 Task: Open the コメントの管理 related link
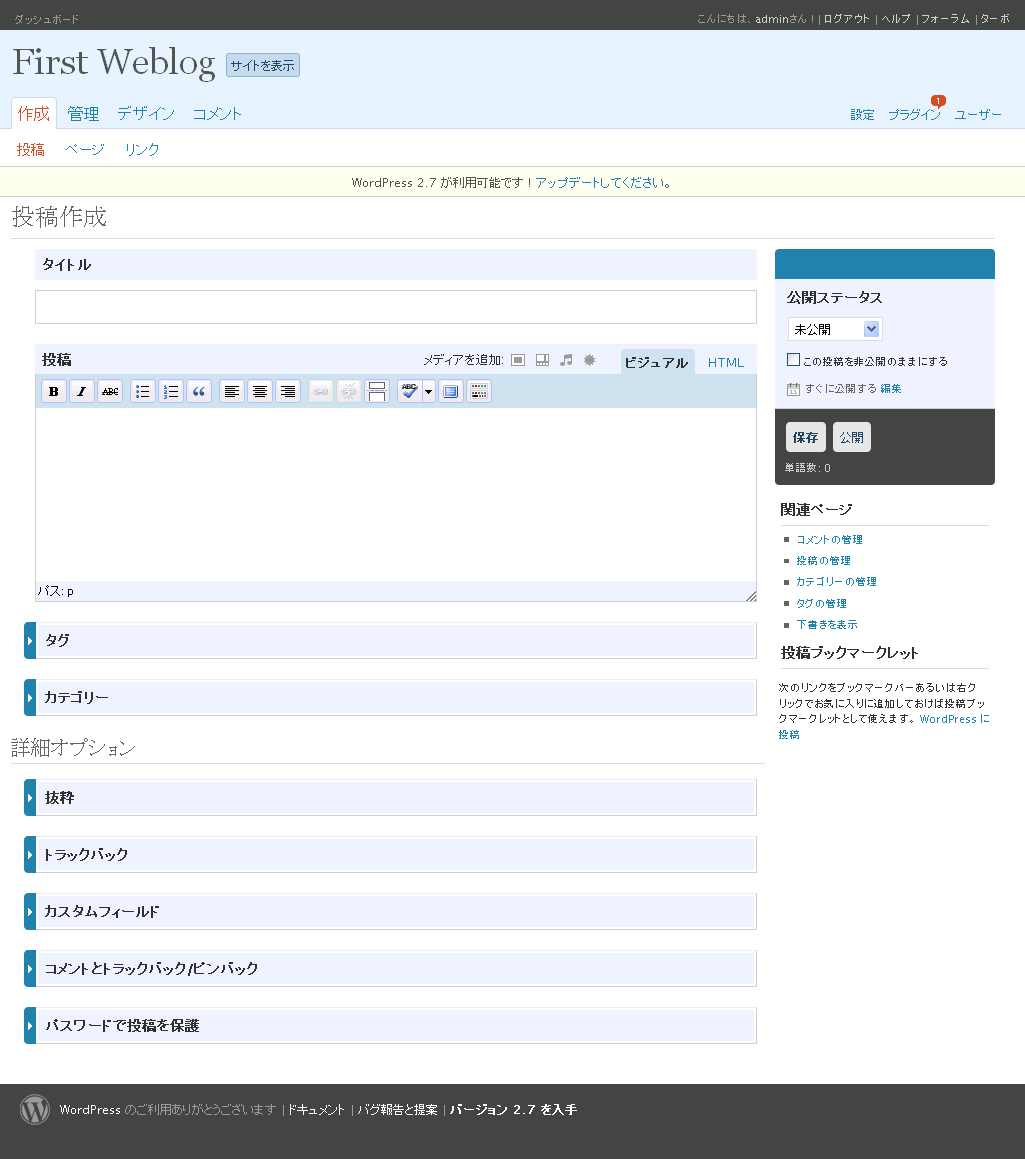(829, 540)
